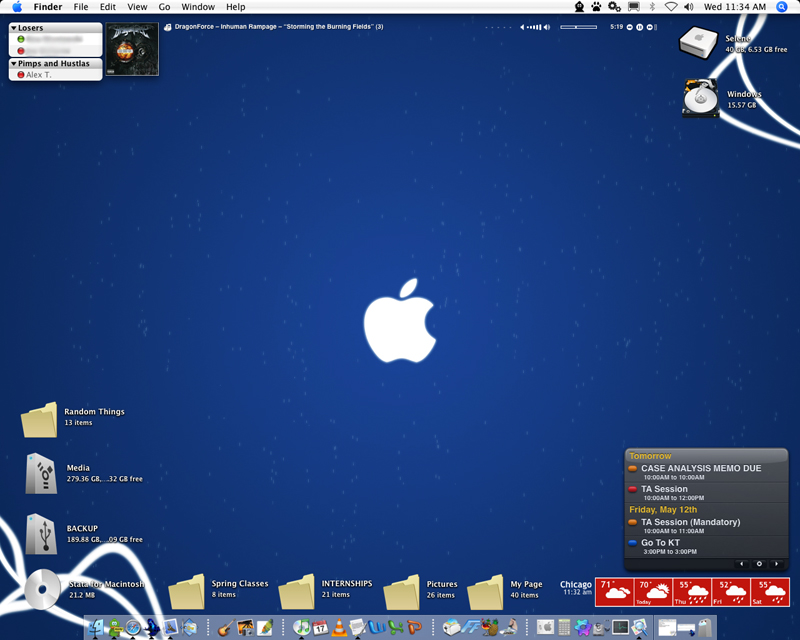Click the menu bar clock Wed 11:34 AM
The image size is (800, 640).
pyautogui.click(x=735, y=7)
